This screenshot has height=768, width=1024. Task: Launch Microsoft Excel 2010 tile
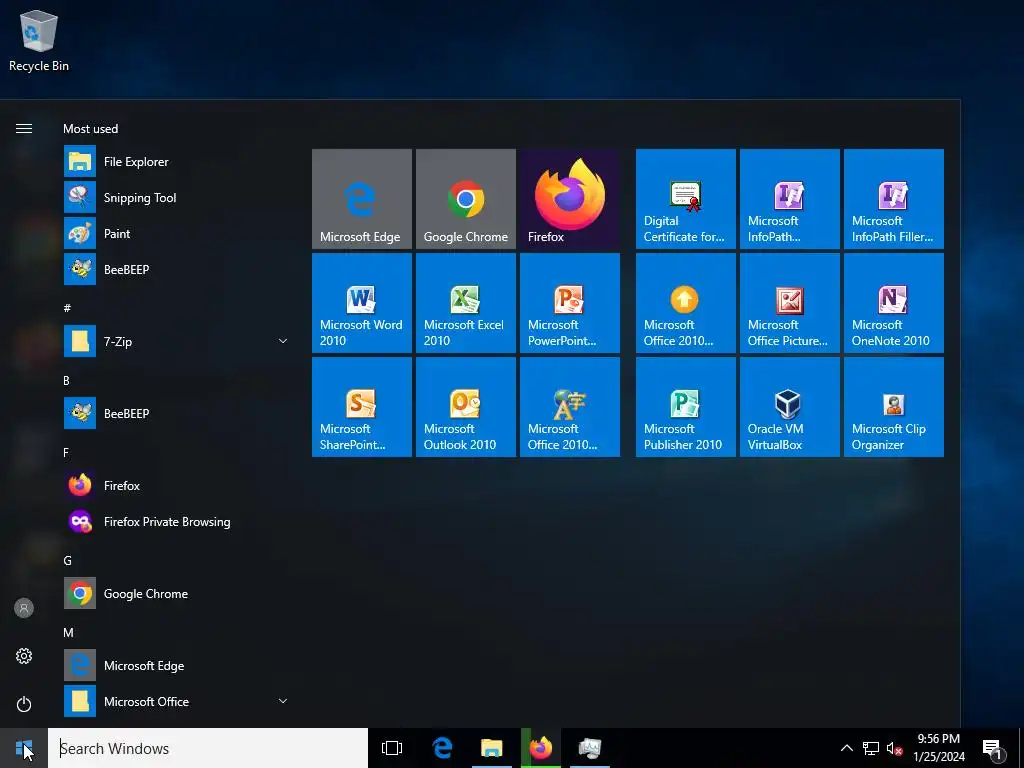coord(466,303)
